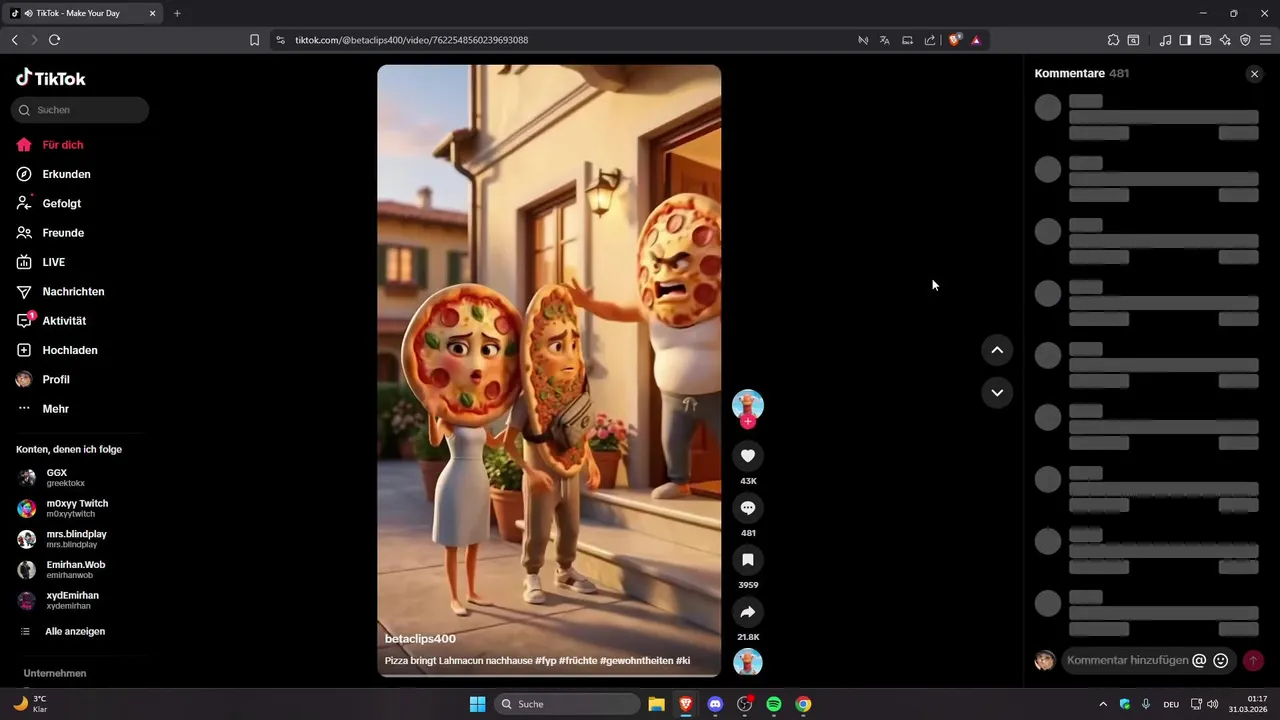
Task: Open the Leo AI sparkle icon
Action: click(1225, 40)
